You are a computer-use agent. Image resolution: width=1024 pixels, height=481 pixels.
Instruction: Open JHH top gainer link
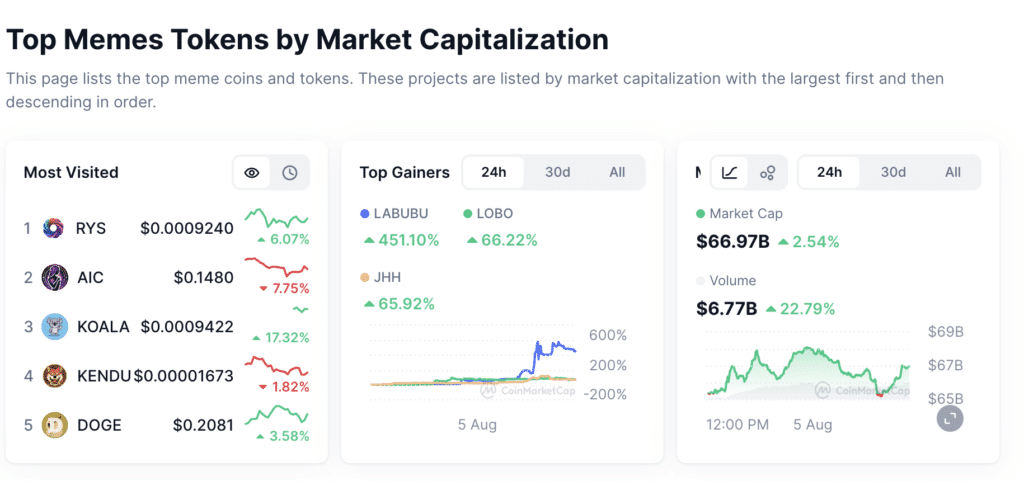click(387, 277)
